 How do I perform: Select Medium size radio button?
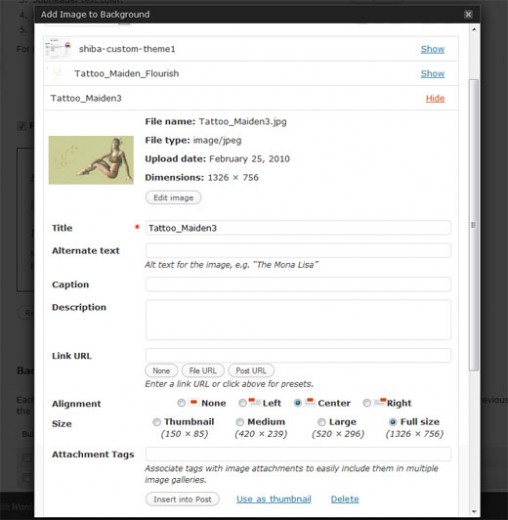point(240,422)
